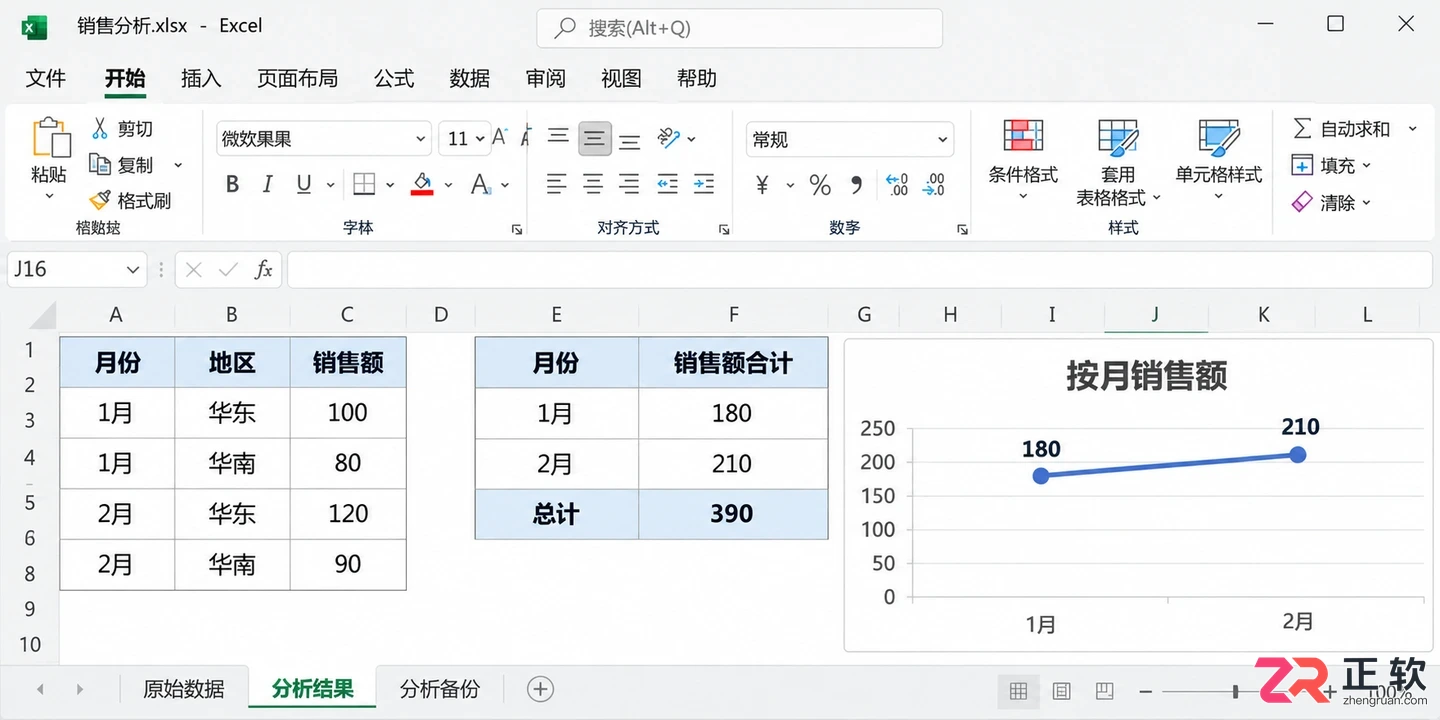The height and width of the screenshot is (720, 1440).
Task: Open the Font group dialog launcher
Action: pos(517,229)
